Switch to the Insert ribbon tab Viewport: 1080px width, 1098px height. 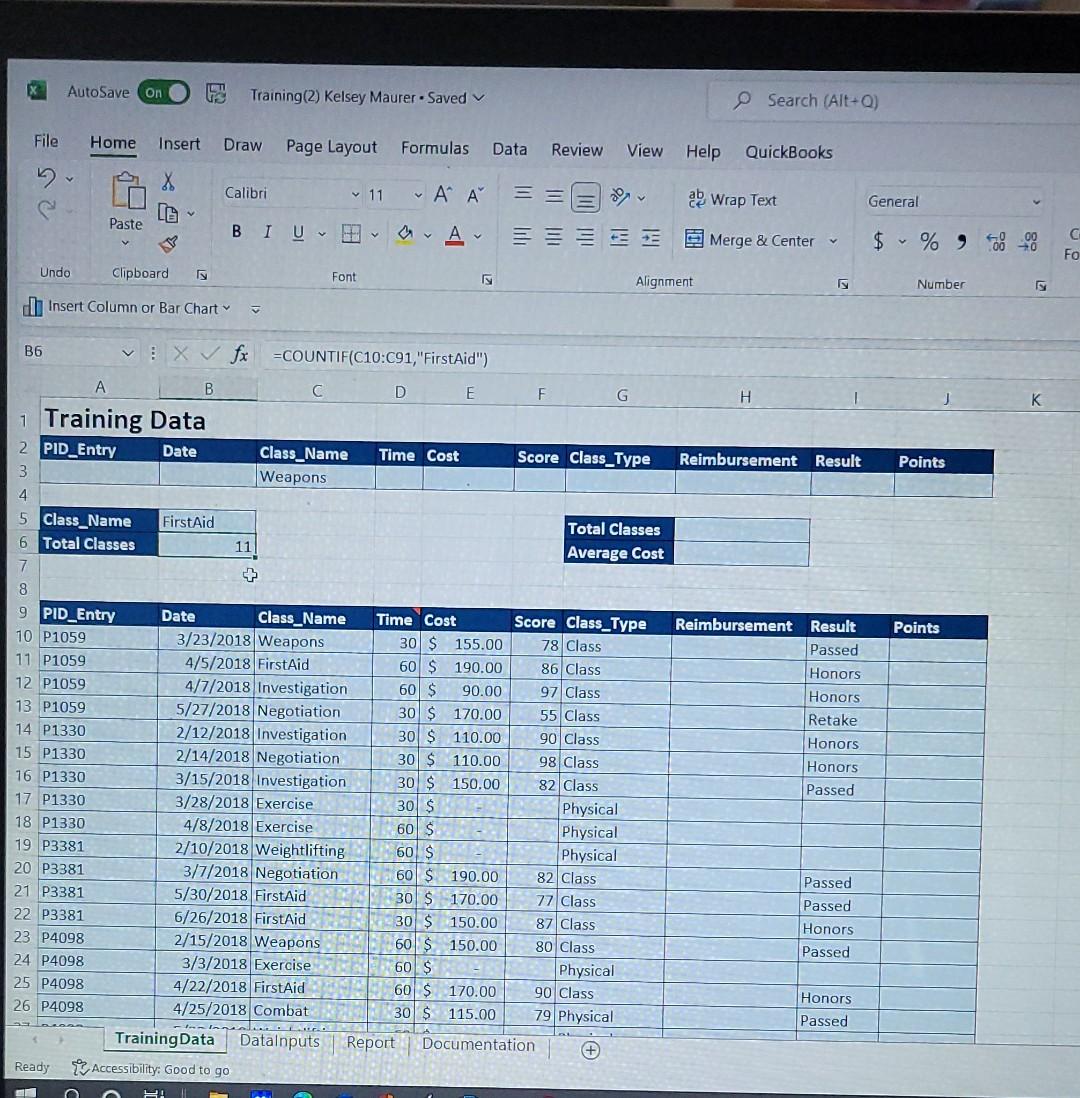coord(179,144)
